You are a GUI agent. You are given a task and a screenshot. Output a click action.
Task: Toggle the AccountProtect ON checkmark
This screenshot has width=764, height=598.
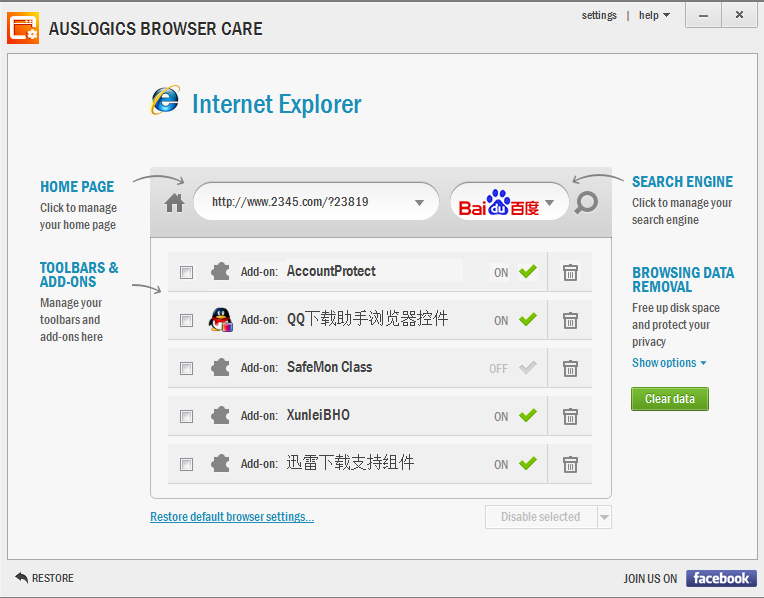(x=527, y=272)
